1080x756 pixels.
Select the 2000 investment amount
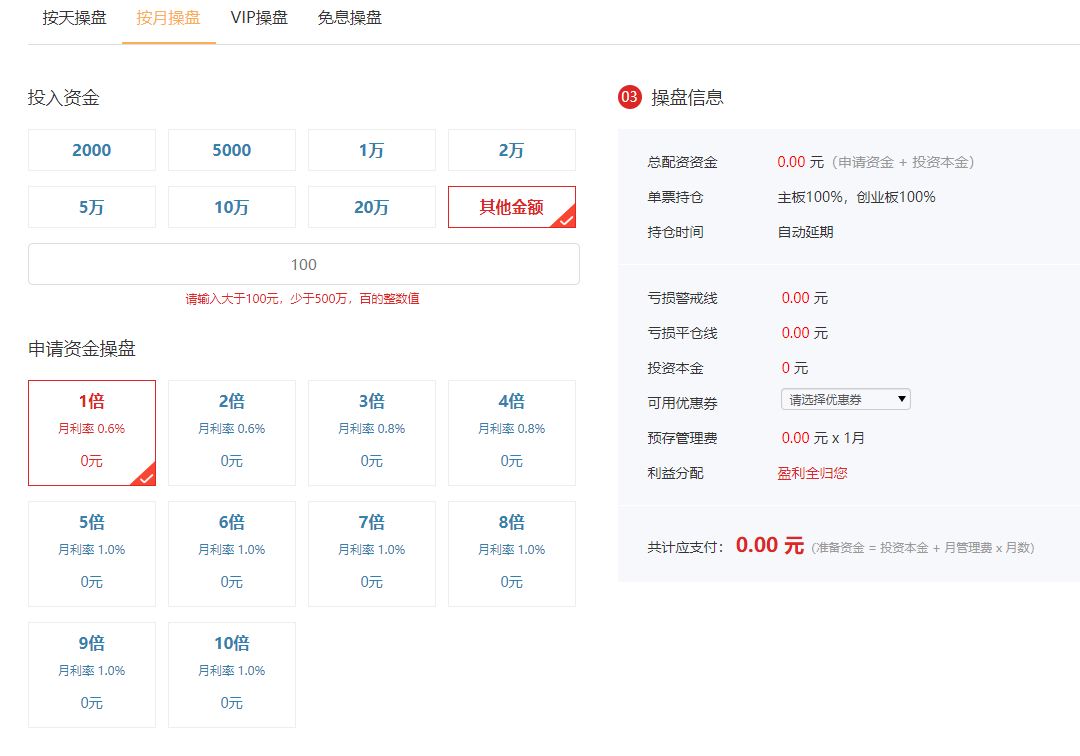91,149
